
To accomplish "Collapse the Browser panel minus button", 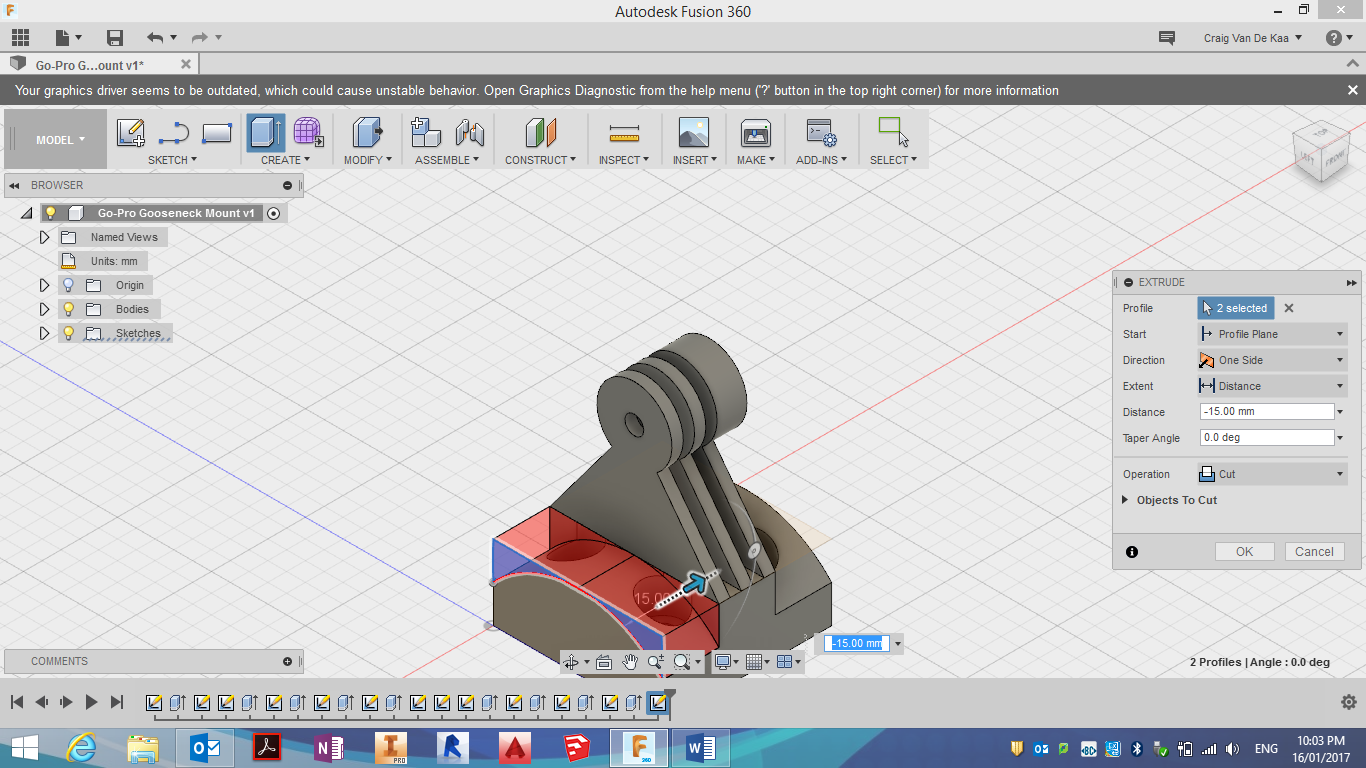I will (287, 185).
